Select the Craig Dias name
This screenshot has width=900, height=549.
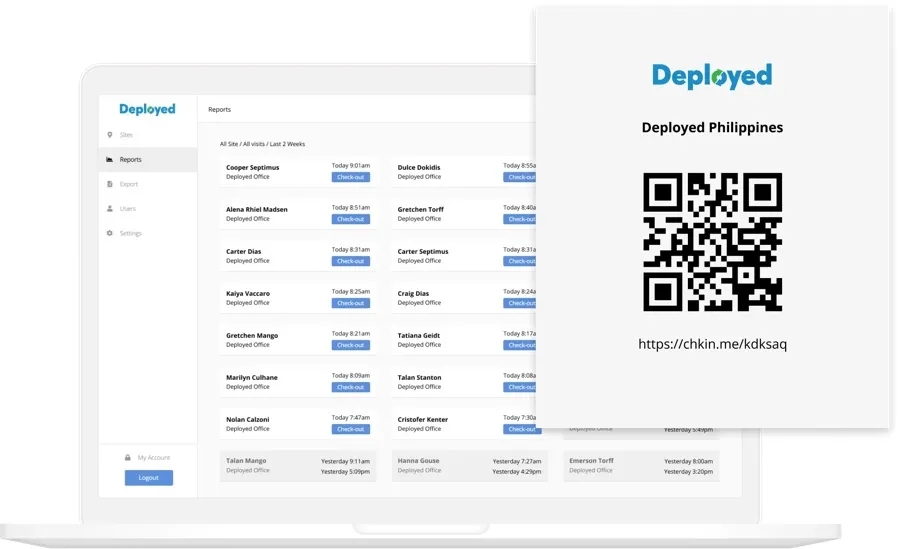[x=413, y=293]
